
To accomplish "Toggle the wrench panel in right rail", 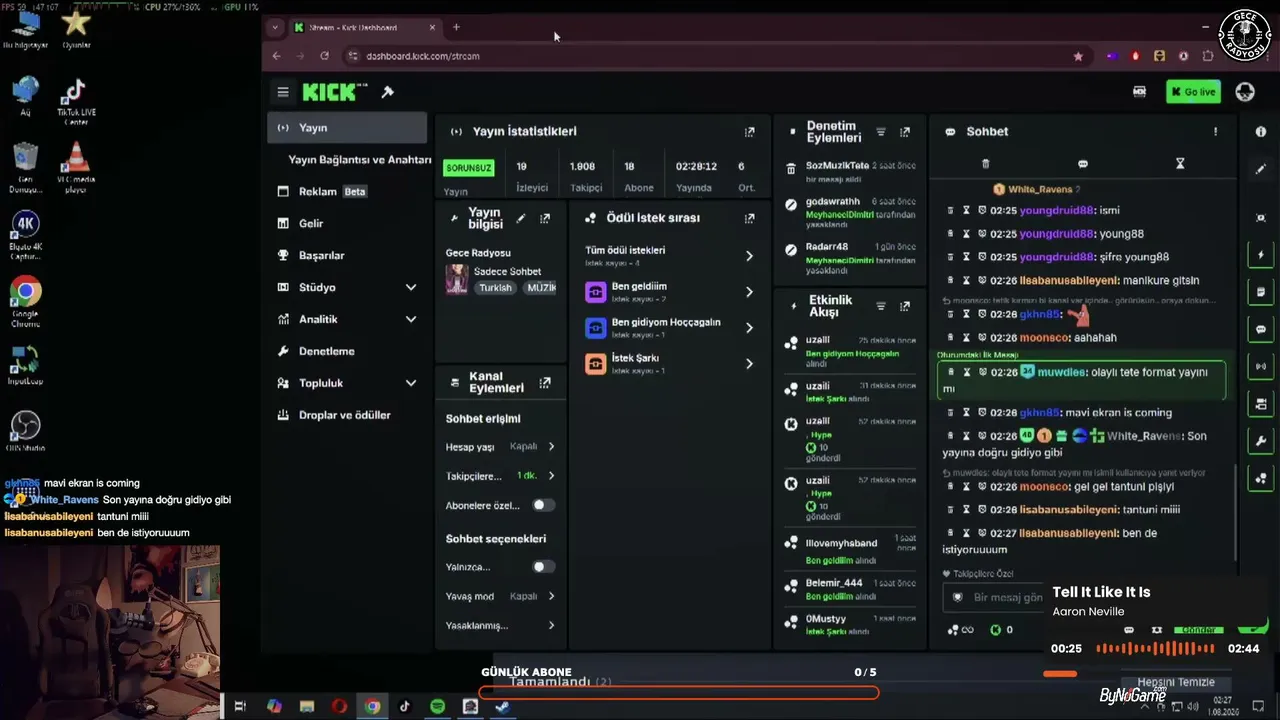I will tap(1260, 441).
